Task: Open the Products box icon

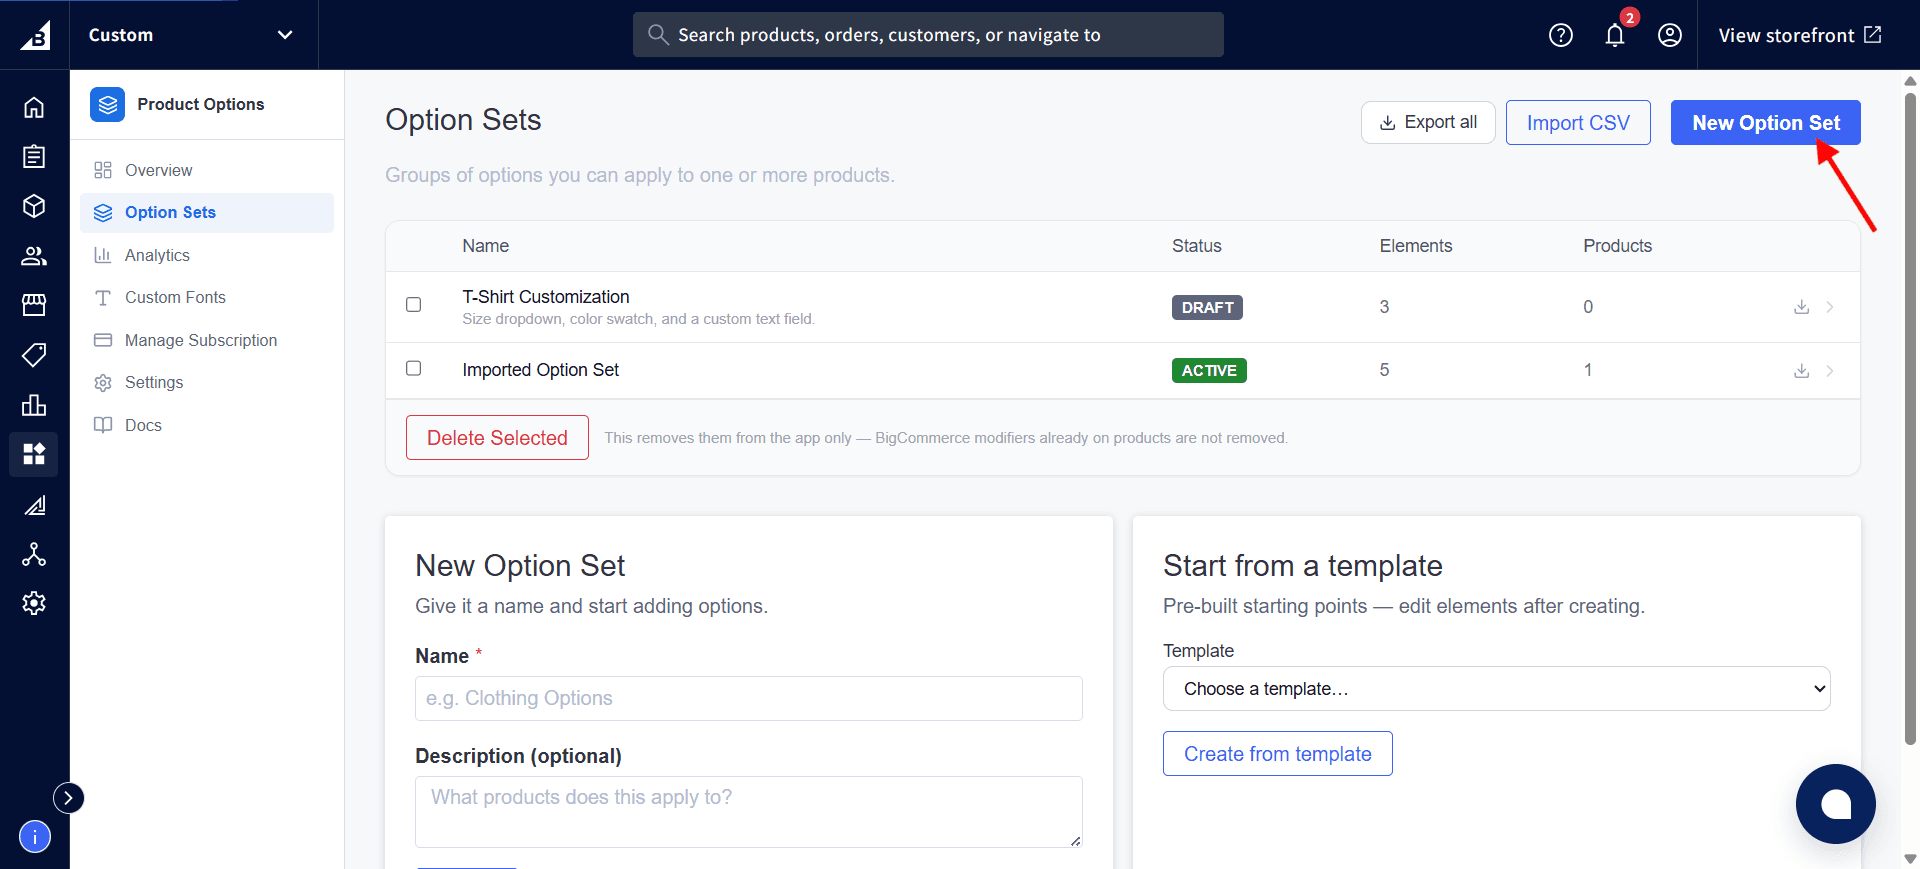Action: [34, 206]
